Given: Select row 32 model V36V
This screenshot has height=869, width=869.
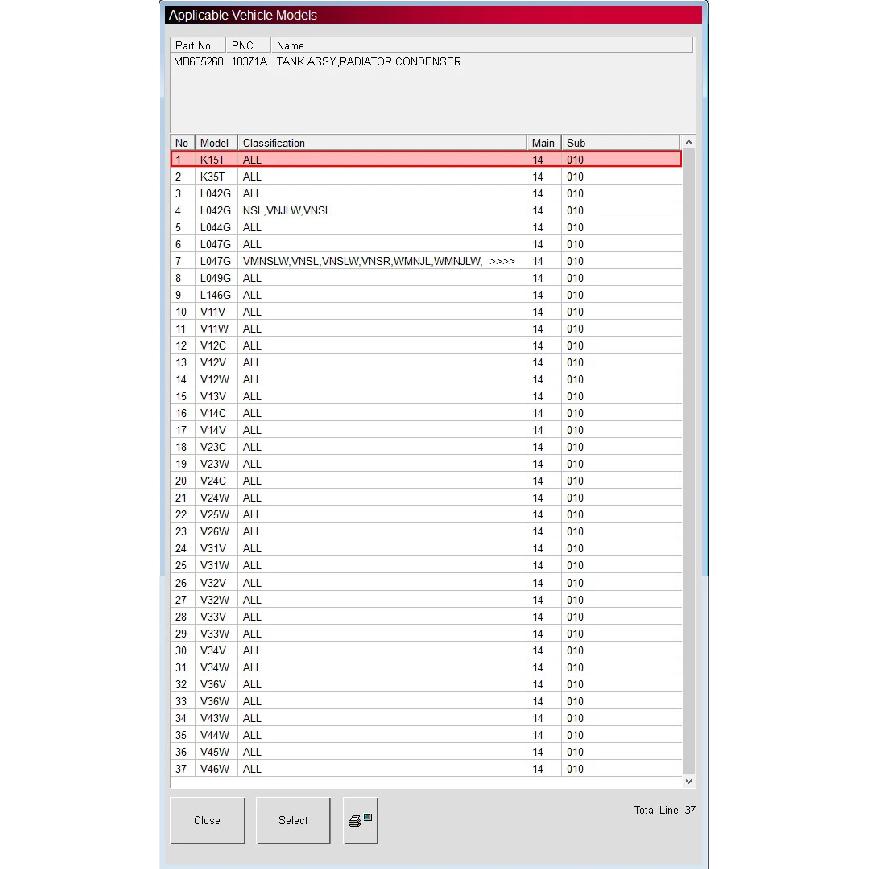Looking at the screenshot, I should coord(426,684).
